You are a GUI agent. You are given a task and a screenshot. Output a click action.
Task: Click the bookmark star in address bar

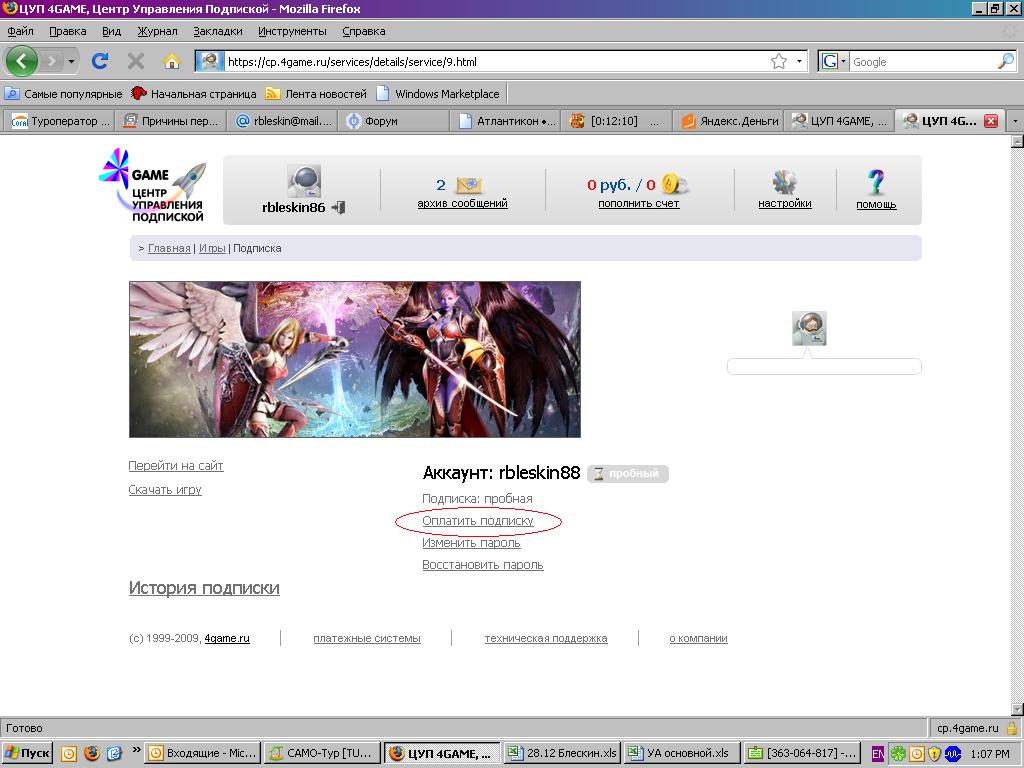(x=778, y=61)
